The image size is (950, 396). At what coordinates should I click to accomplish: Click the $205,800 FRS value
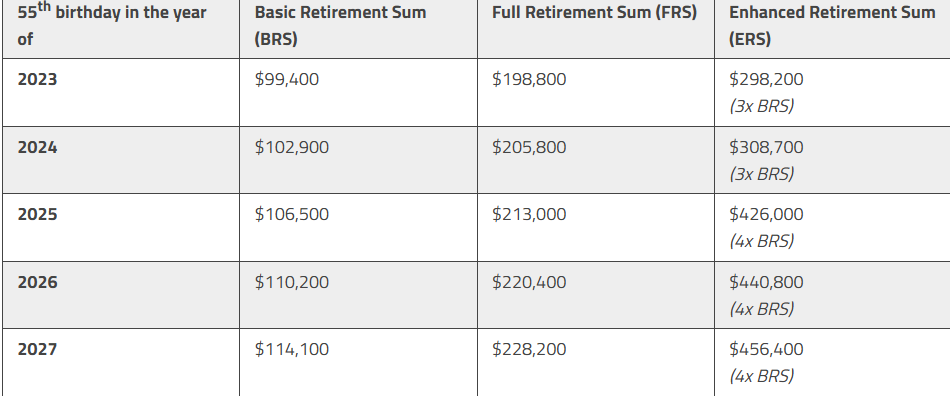529,147
